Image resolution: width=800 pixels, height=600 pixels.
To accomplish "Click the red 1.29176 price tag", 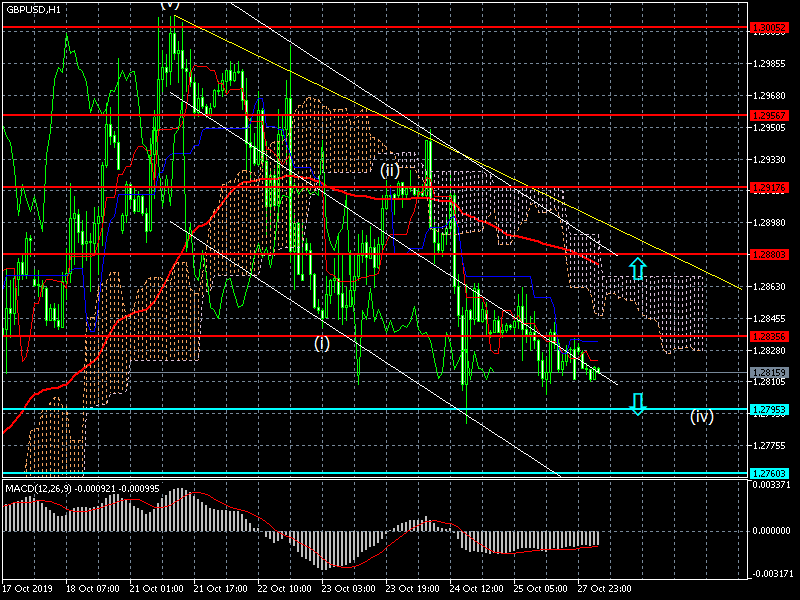I will [768, 187].
